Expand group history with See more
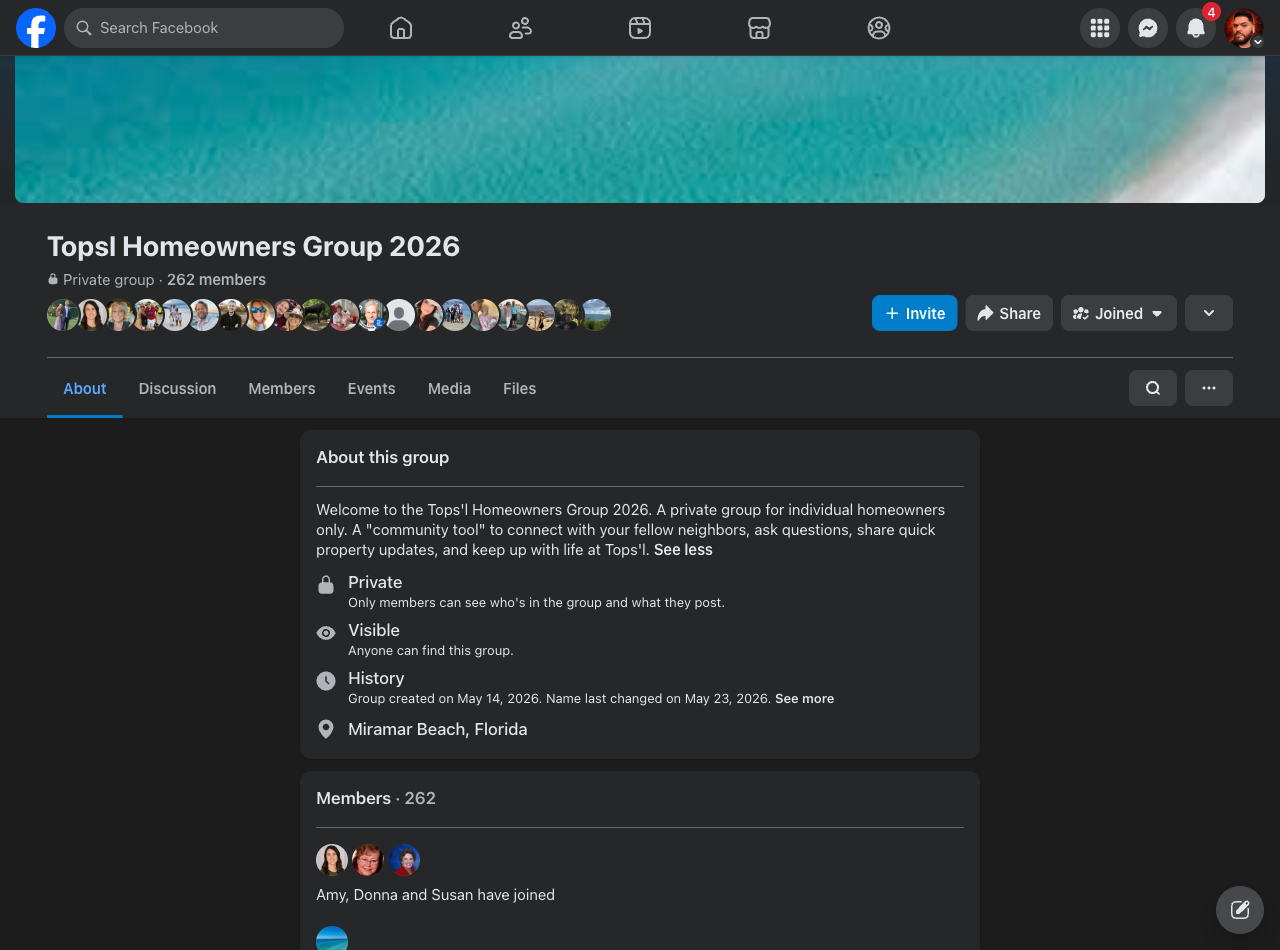This screenshot has height=950, width=1280. click(804, 699)
